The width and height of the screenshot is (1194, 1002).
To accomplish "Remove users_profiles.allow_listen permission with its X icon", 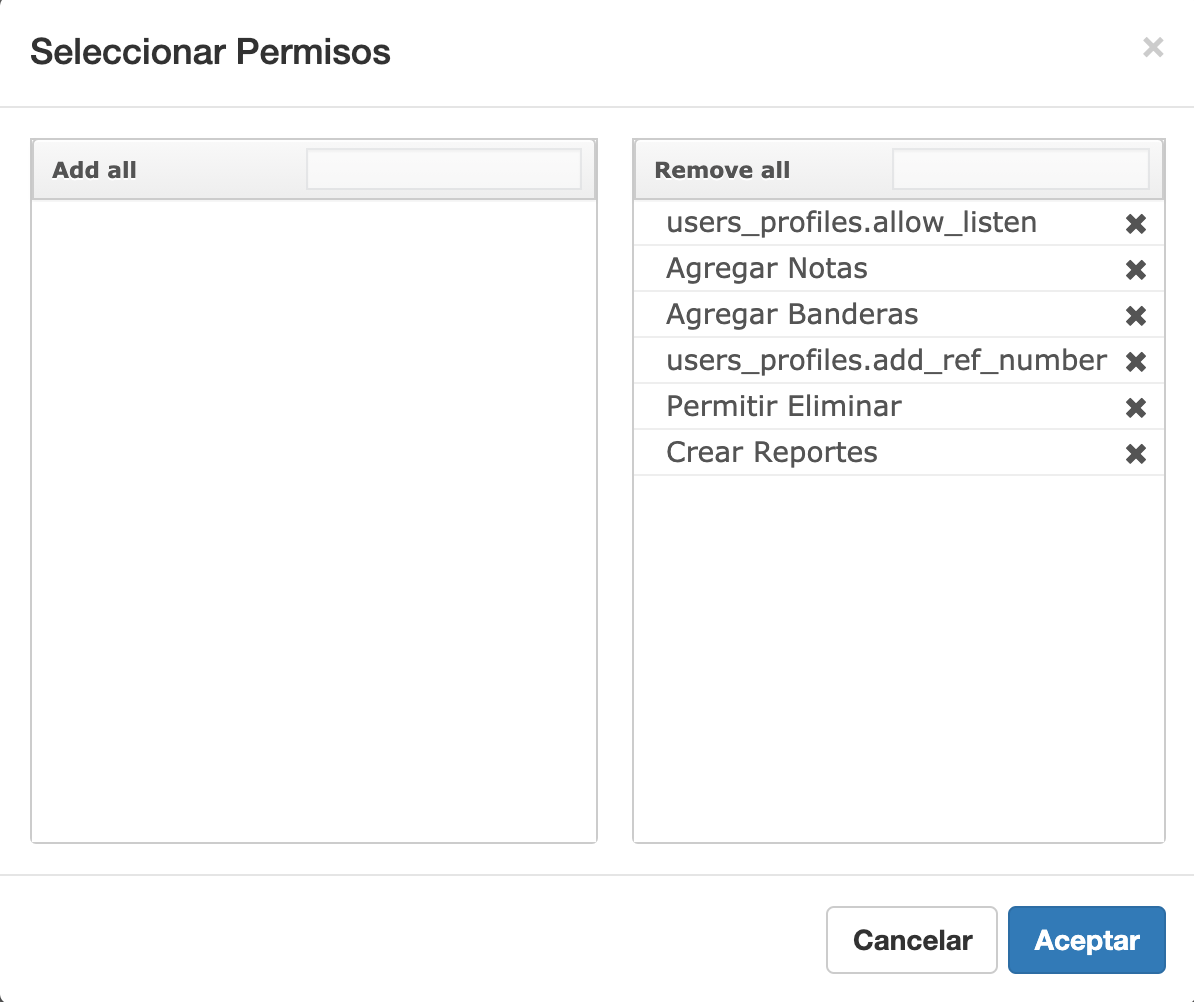I will tap(1135, 224).
